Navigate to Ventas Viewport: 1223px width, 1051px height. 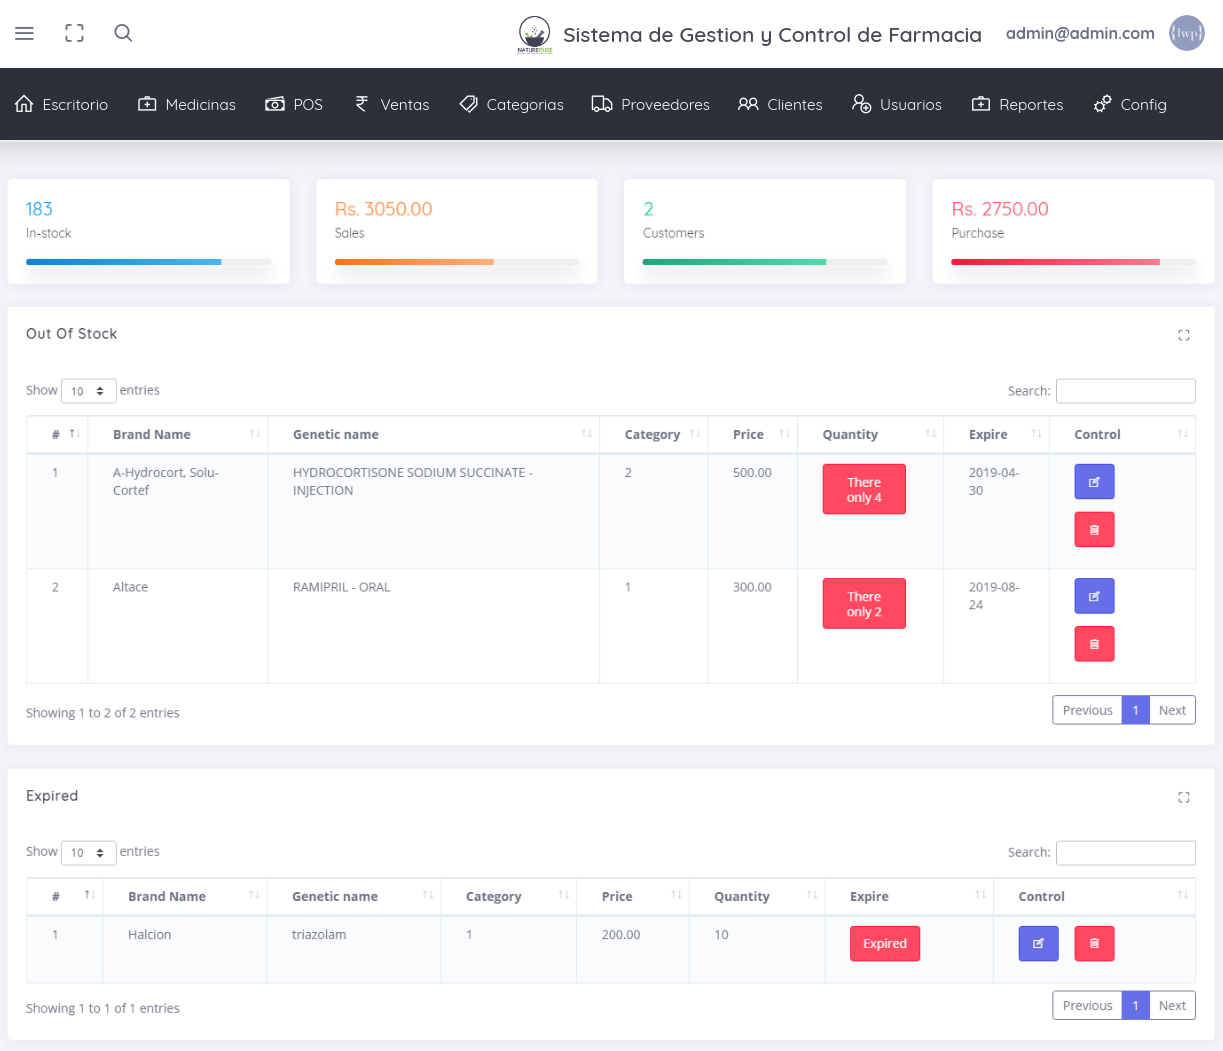tap(392, 104)
